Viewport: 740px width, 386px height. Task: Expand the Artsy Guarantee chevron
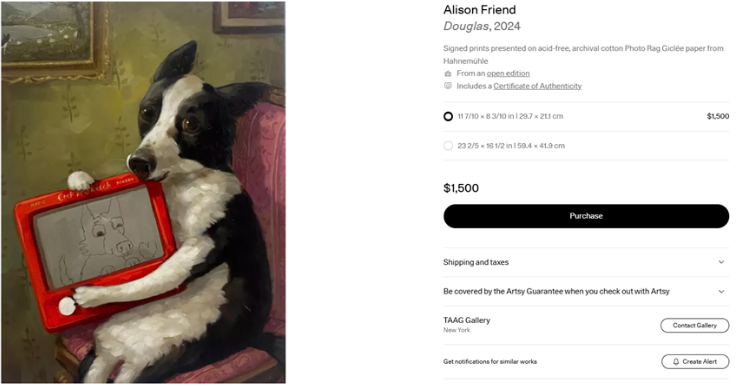[x=721, y=292]
